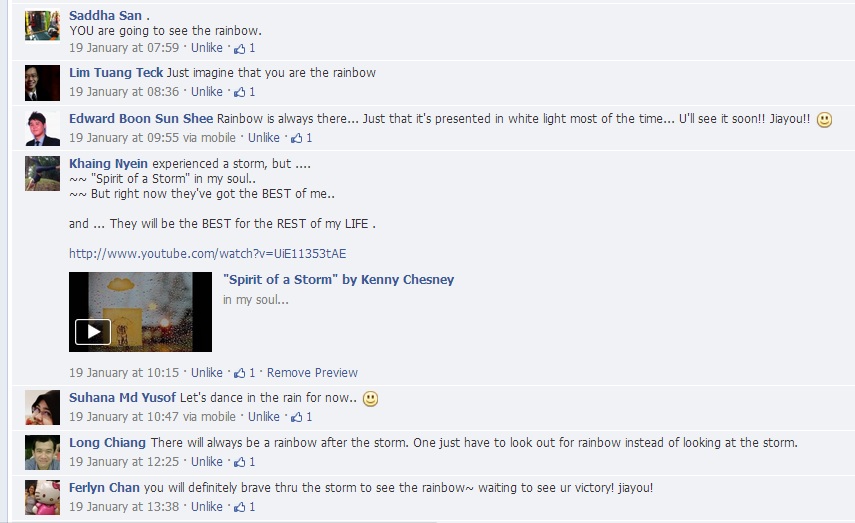Click Ferlyn Chan's Hello Kitty avatar

pos(43,497)
